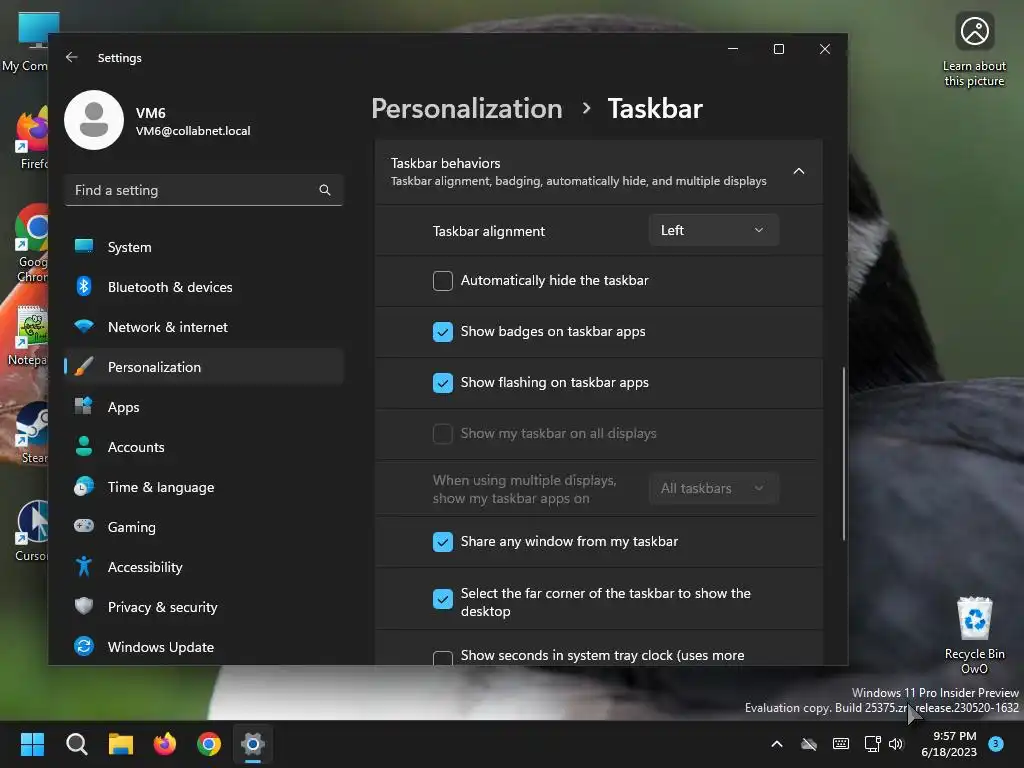This screenshot has height=768, width=1024.
Task: Select the Firefox desktop shortcut
Action: [29, 138]
